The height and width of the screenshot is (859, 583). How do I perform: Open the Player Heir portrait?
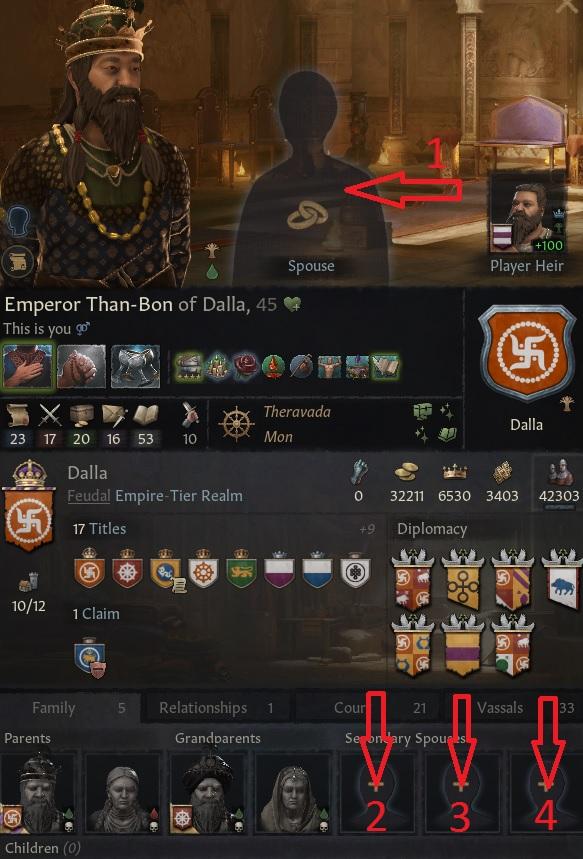point(526,217)
